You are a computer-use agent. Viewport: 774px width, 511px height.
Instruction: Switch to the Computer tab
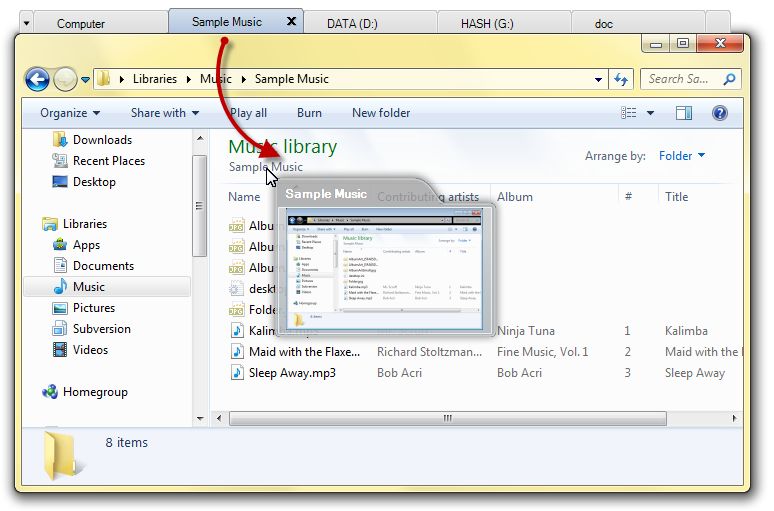(x=101, y=23)
